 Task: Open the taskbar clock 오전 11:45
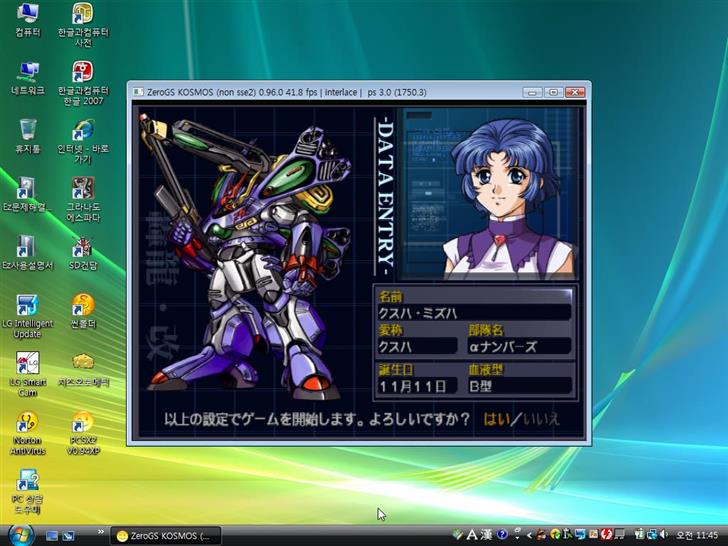click(697, 535)
